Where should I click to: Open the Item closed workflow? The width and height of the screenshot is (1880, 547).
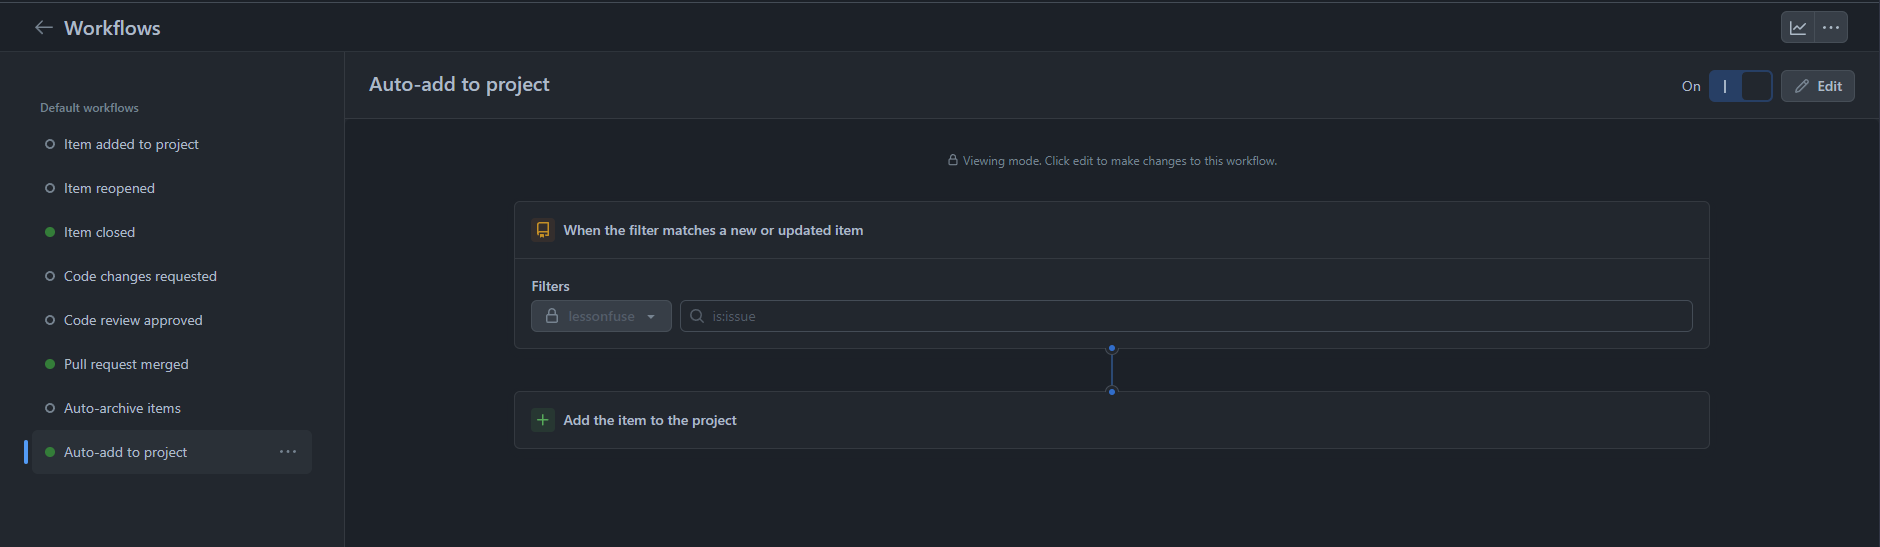click(x=99, y=232)
